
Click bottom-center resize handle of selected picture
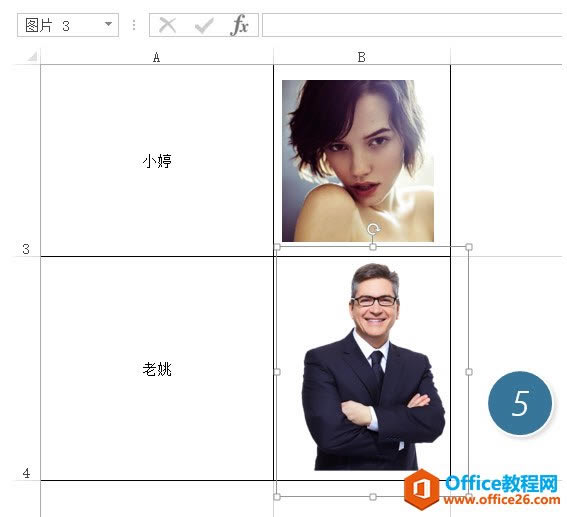pos(373,497)
